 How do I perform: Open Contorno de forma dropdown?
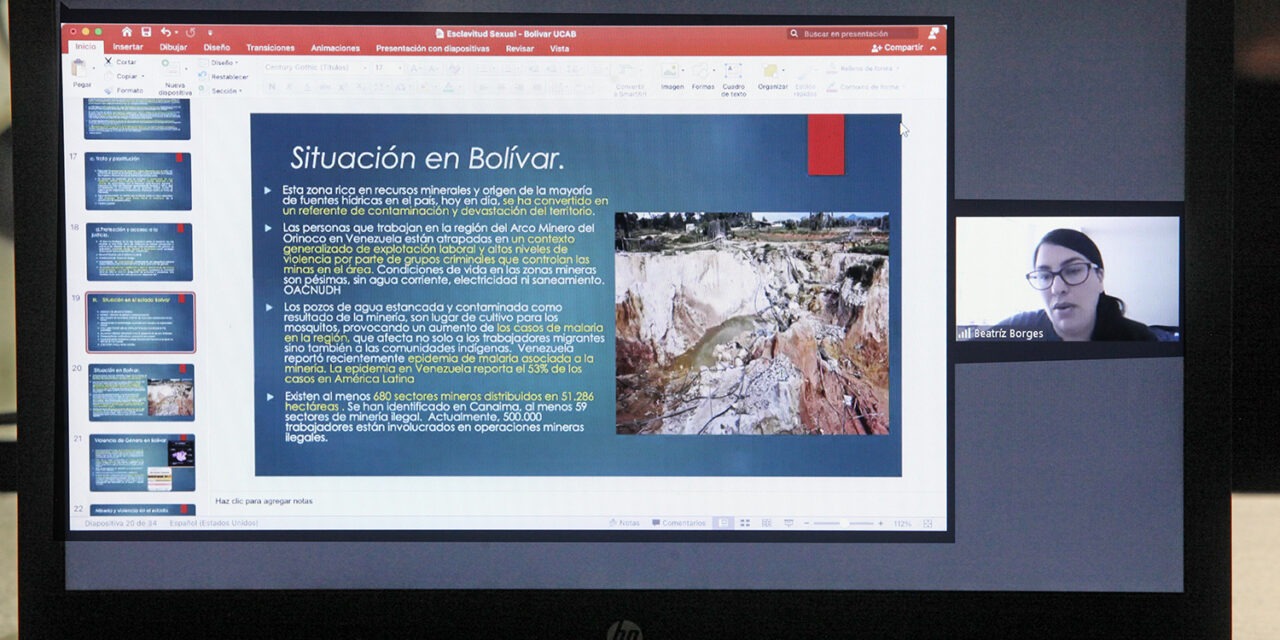pos(868,87)
